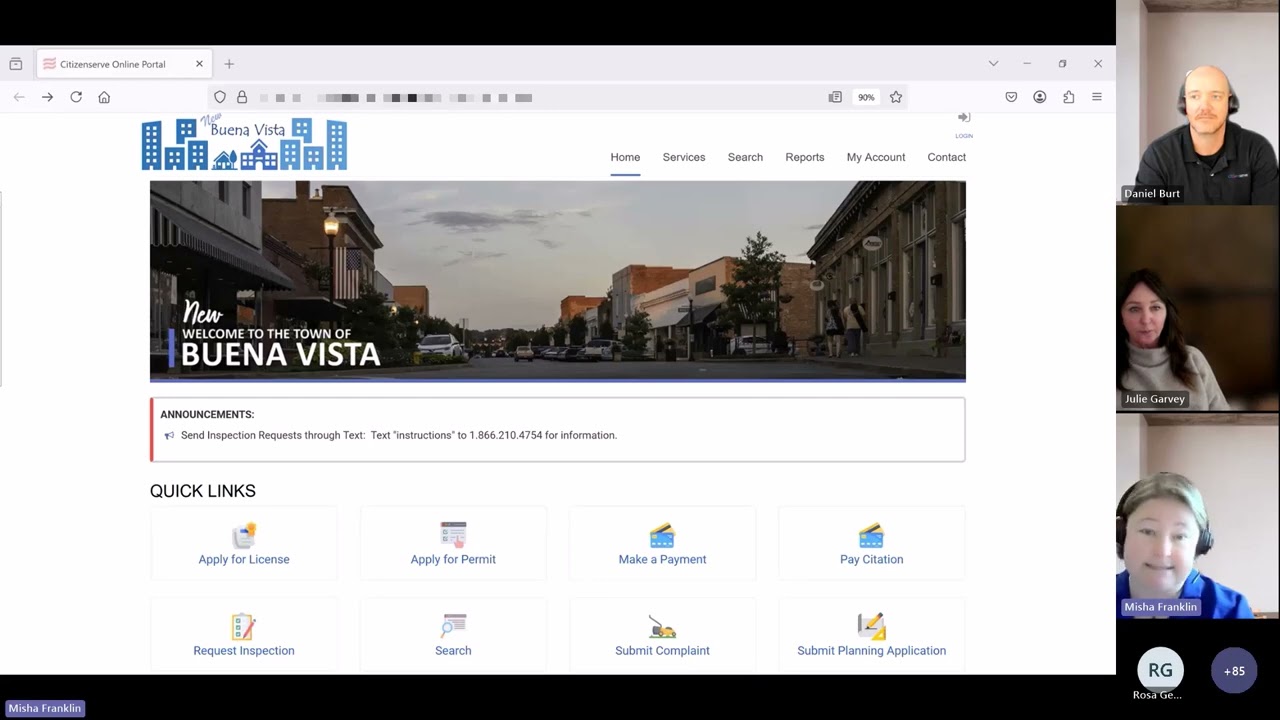Open the Services menu
Image resolution: width=1280 pixels, height=720 pixels.
[x=684, y=157]
